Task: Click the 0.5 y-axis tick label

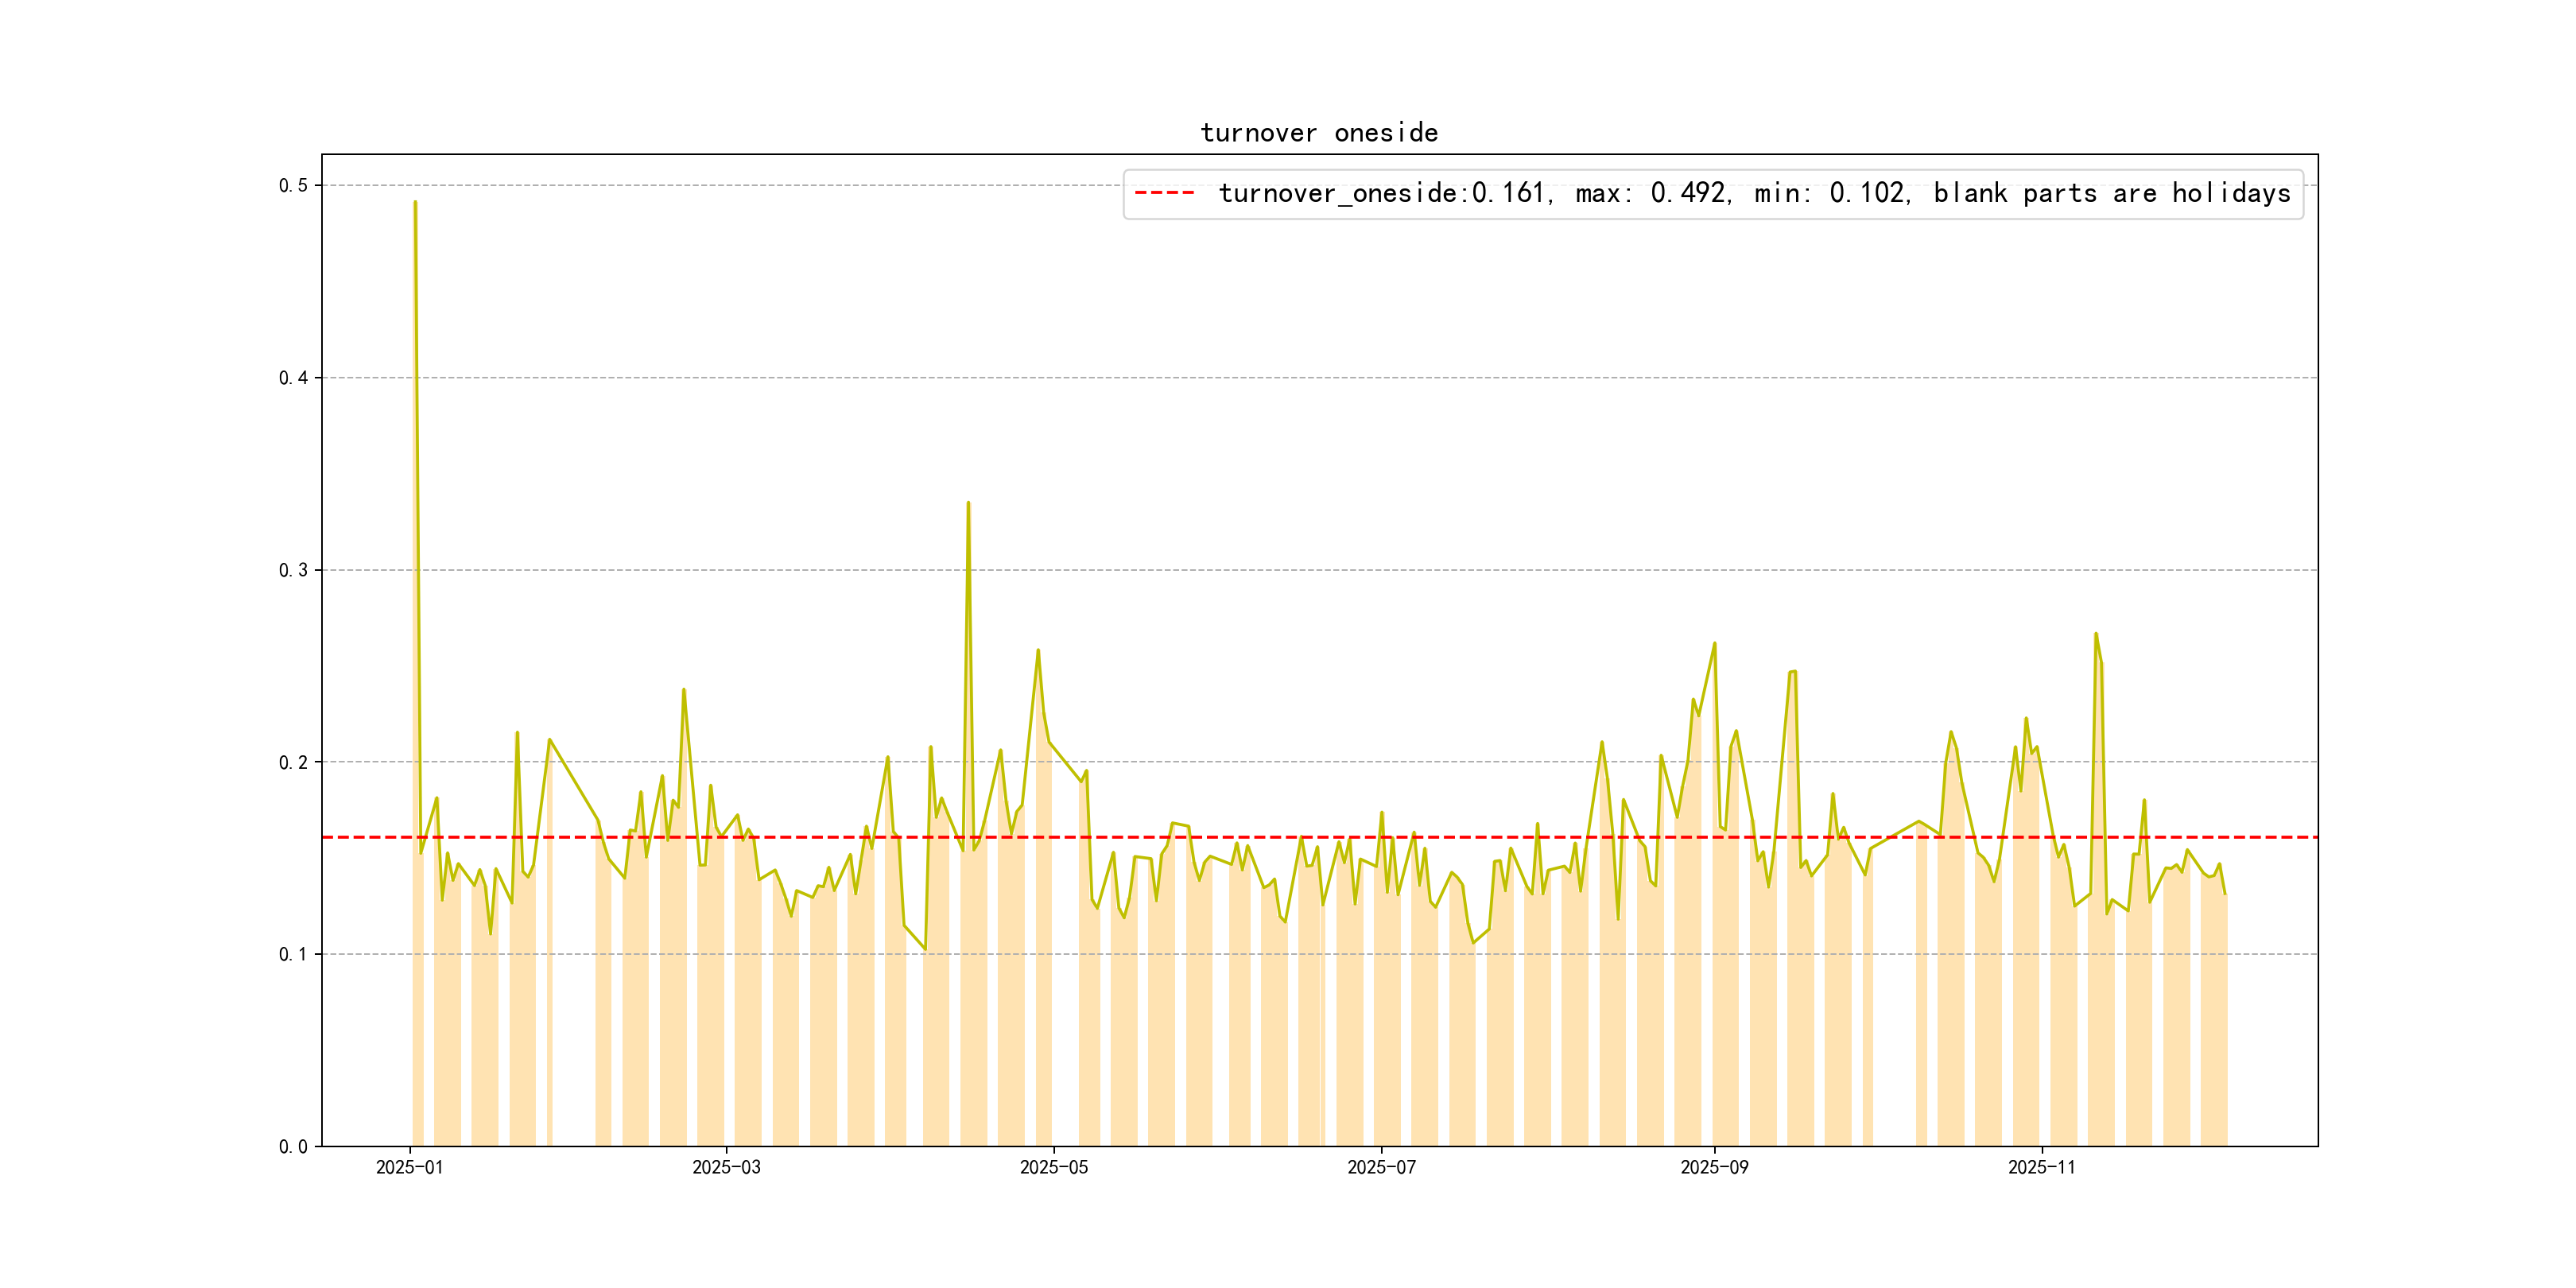Action: point(293,186)
